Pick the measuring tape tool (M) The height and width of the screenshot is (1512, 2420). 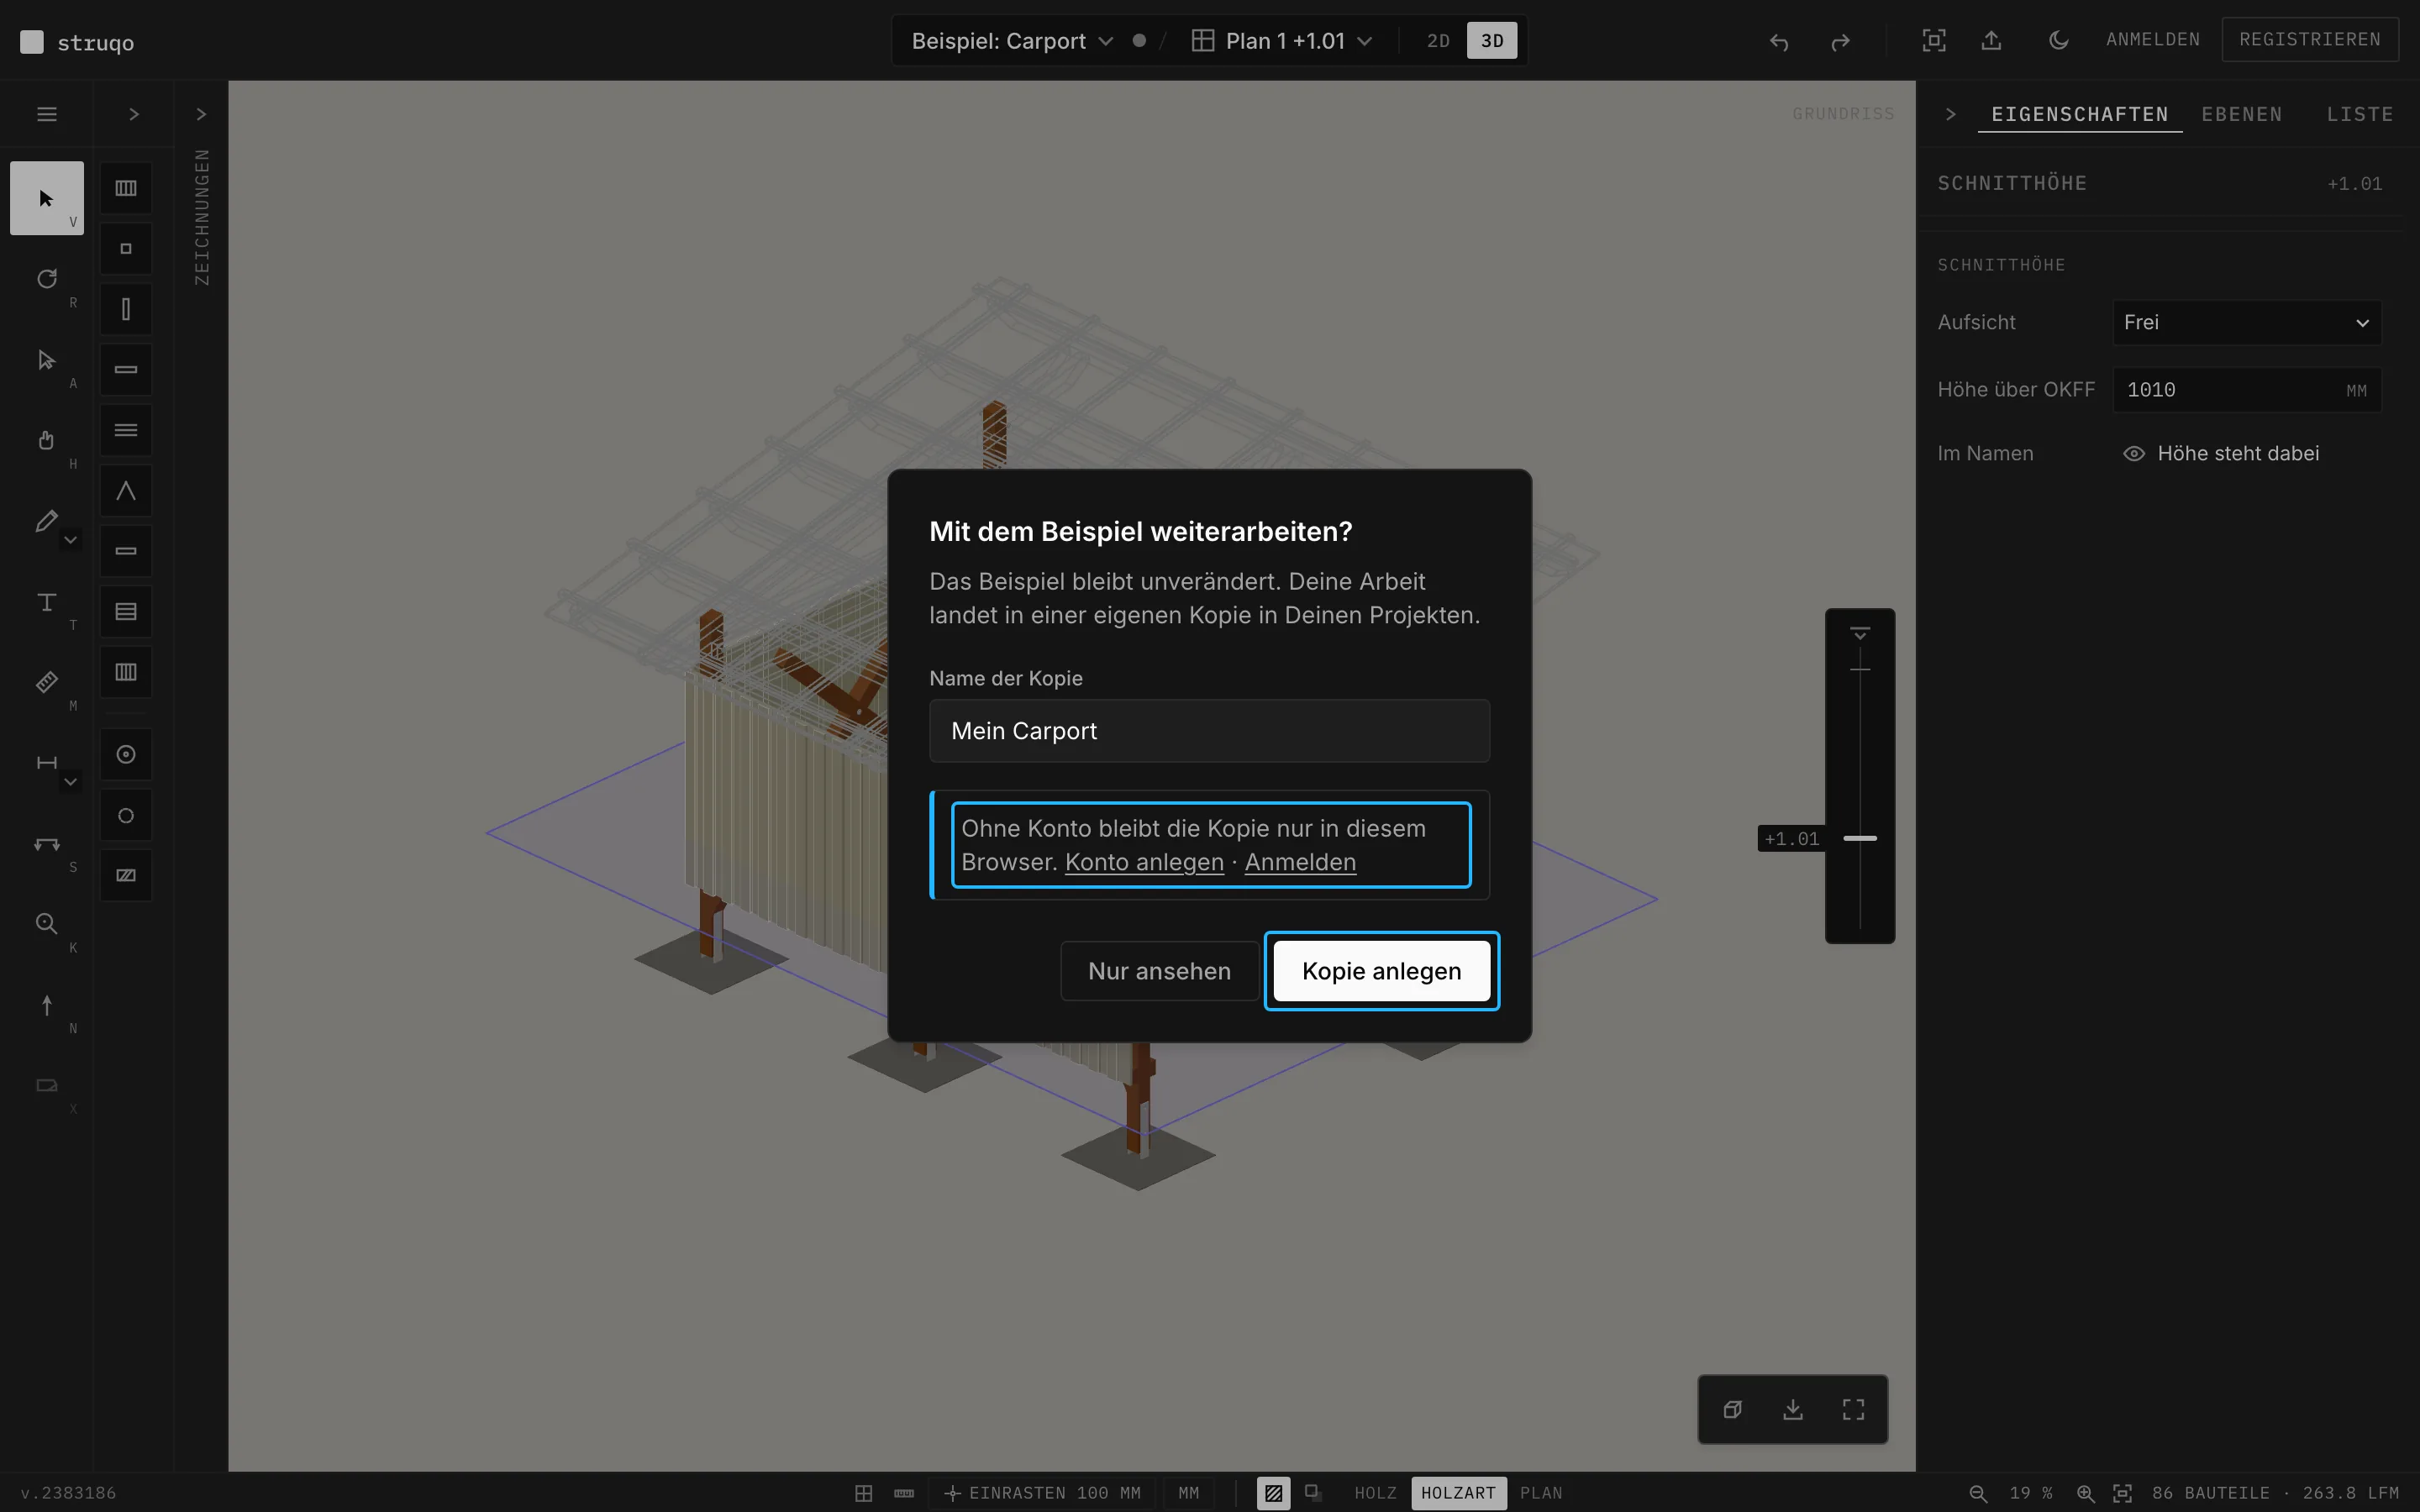pos(47,683)
